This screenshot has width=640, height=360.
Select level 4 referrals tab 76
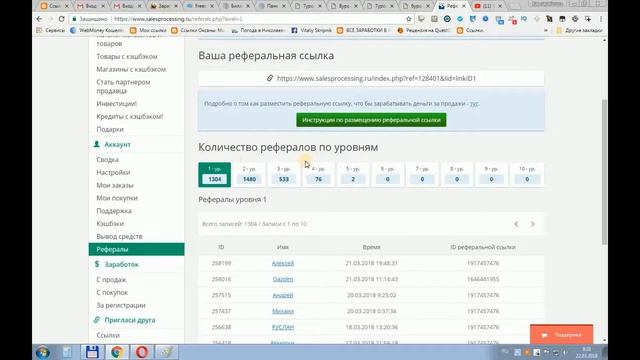click(x=318, y=175)
